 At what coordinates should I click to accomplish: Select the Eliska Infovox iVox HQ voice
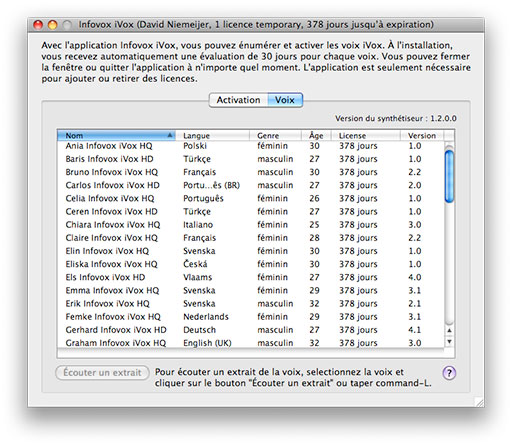point(251,264)
